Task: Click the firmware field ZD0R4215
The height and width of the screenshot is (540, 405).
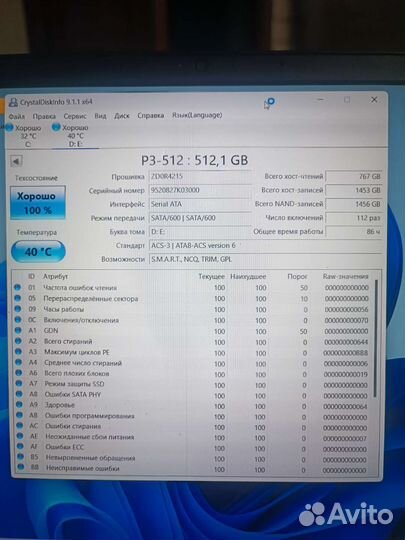Action: pyautogui.click(x=200, y=176)
